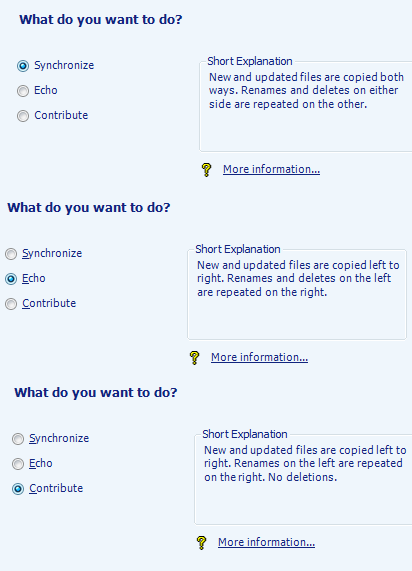This screenshot has width=412, height=571.
Task: Open More information link below the 'No deletions' explanation
Action: pyautogui.click(x=266, y=542)
